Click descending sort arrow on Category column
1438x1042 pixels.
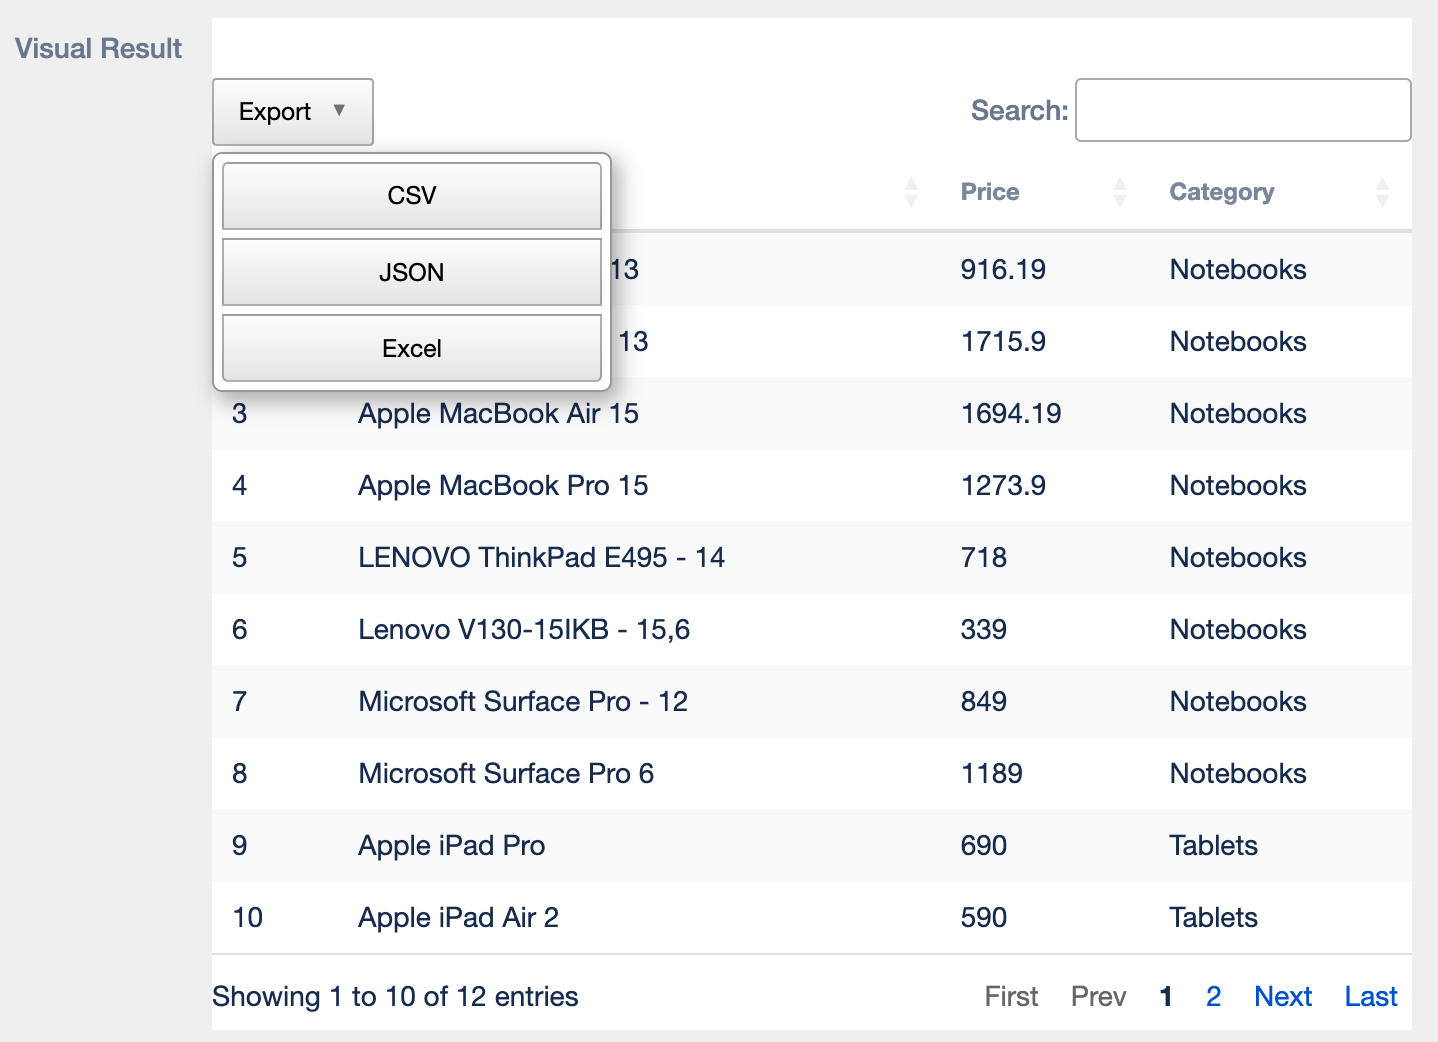tap(1383, 199)
